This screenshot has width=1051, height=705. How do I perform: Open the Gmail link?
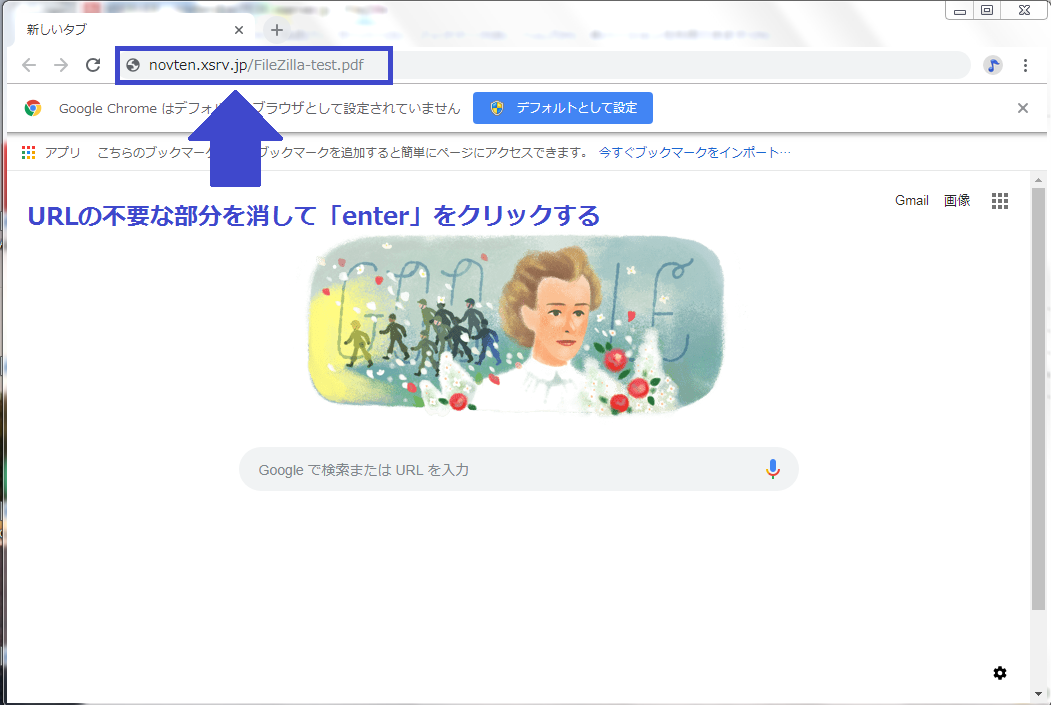click(911, 201)
